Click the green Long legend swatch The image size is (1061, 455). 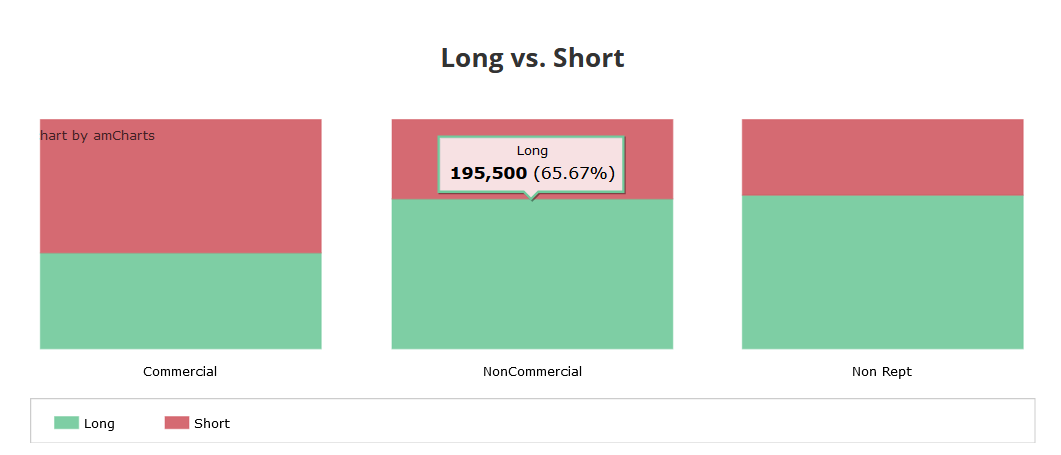coord(66,423)
